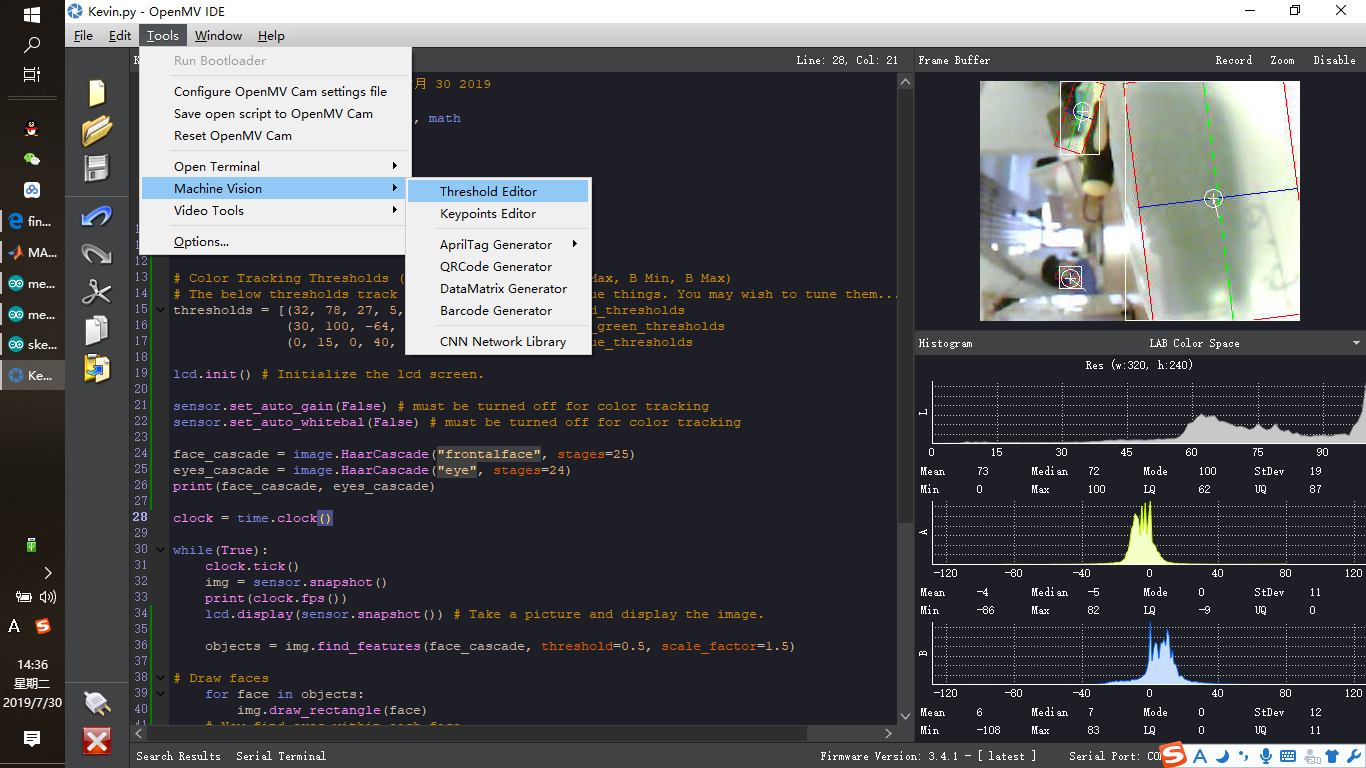Expand the hidden tray icons chevron
Screen dimensions: 1366x768
pyautogui.click(x=47, y=573)
